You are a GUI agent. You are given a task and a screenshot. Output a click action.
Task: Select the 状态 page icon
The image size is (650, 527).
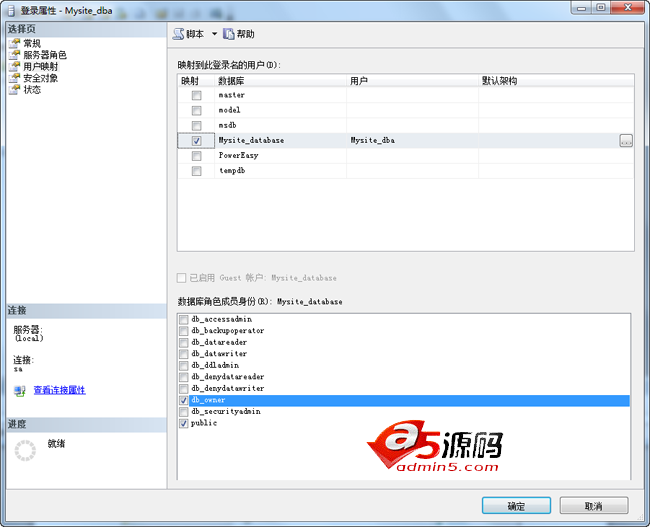coord(15,90)
